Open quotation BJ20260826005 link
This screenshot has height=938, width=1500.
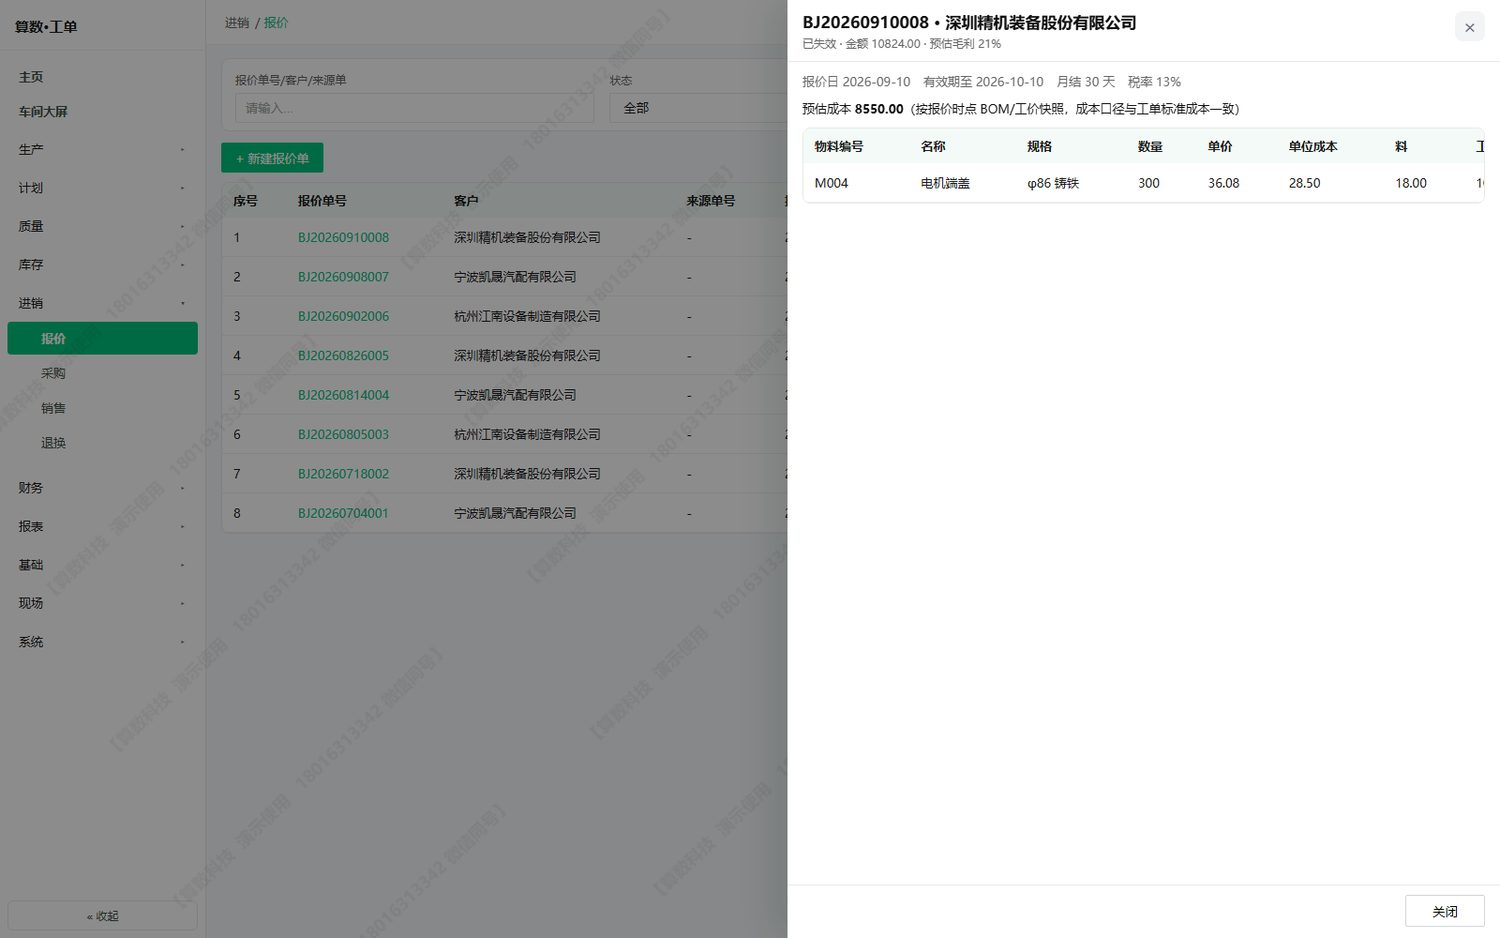(343, 356)
